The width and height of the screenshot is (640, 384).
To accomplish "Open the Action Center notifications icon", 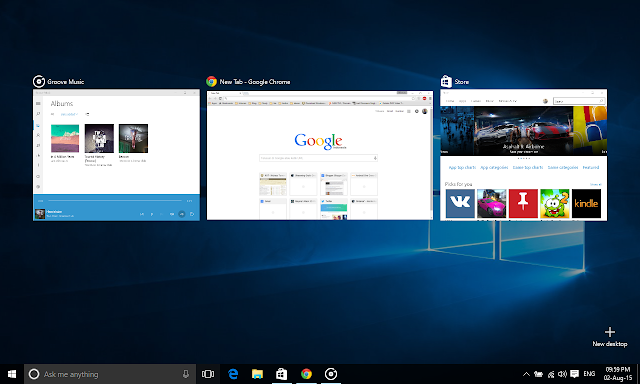I will pyautogui.click(x=575, y=374).
